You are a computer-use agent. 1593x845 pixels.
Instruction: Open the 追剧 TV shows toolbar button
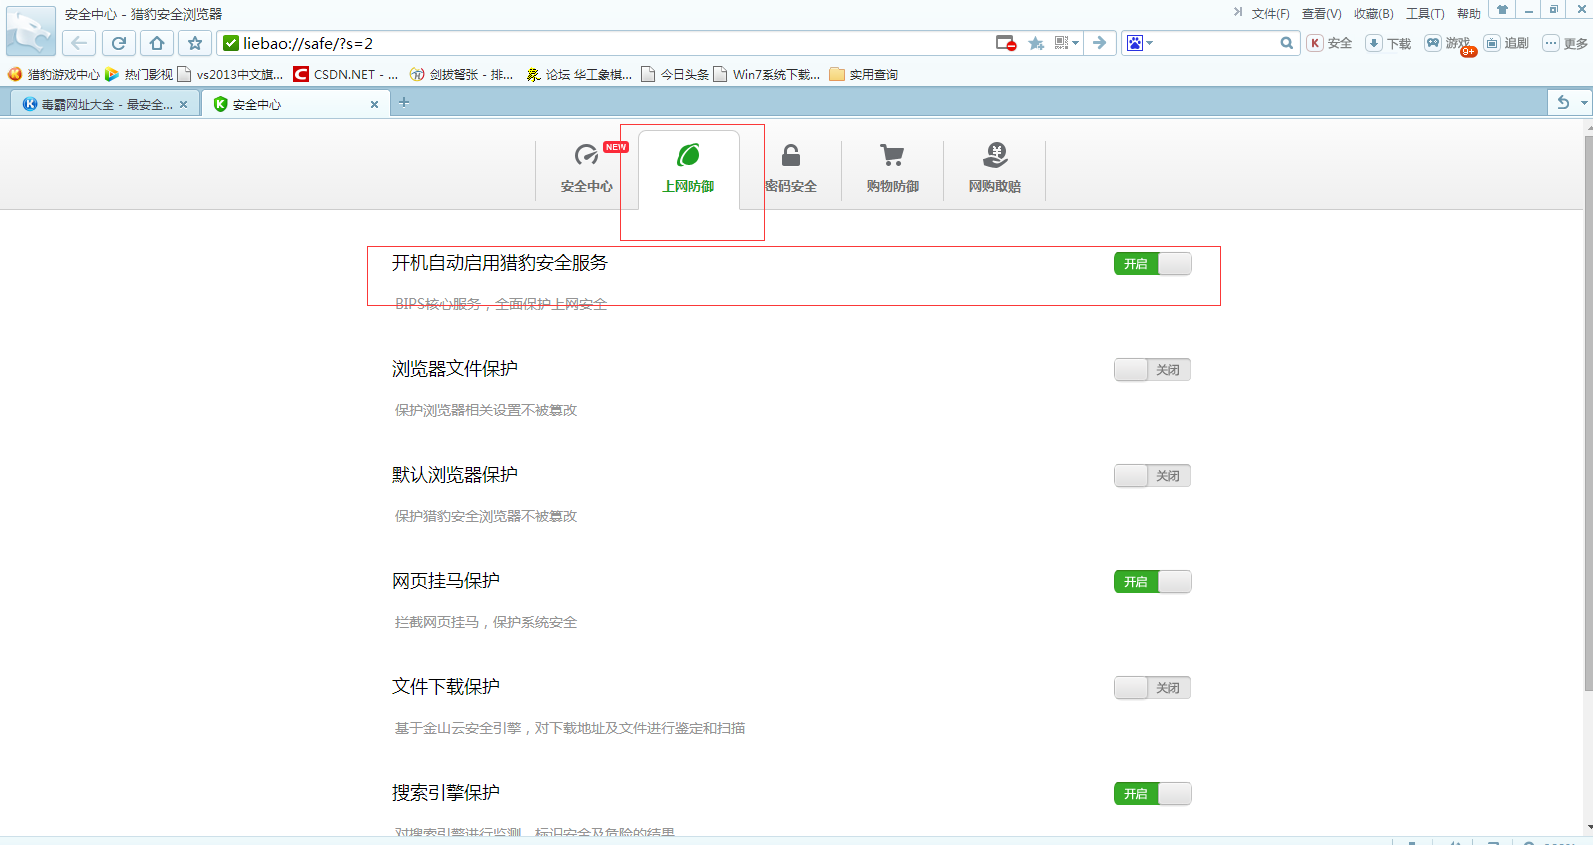(1507, 43)
